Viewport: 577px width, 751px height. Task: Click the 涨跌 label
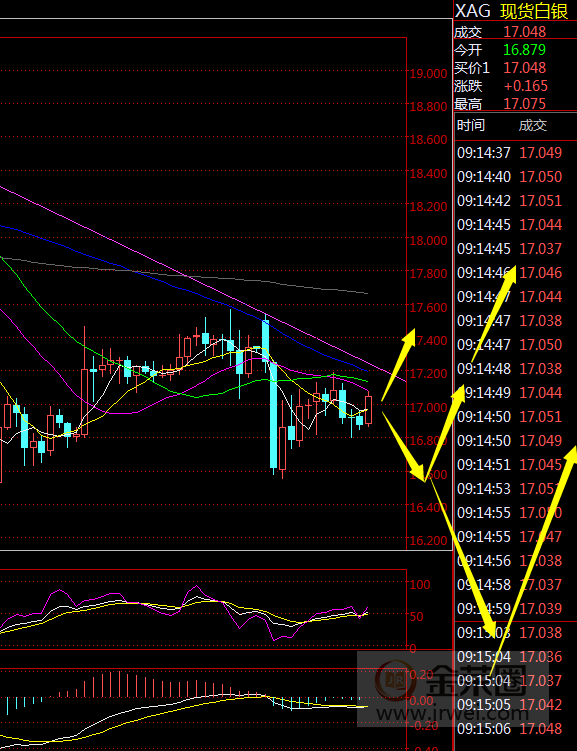click(468, 86)
